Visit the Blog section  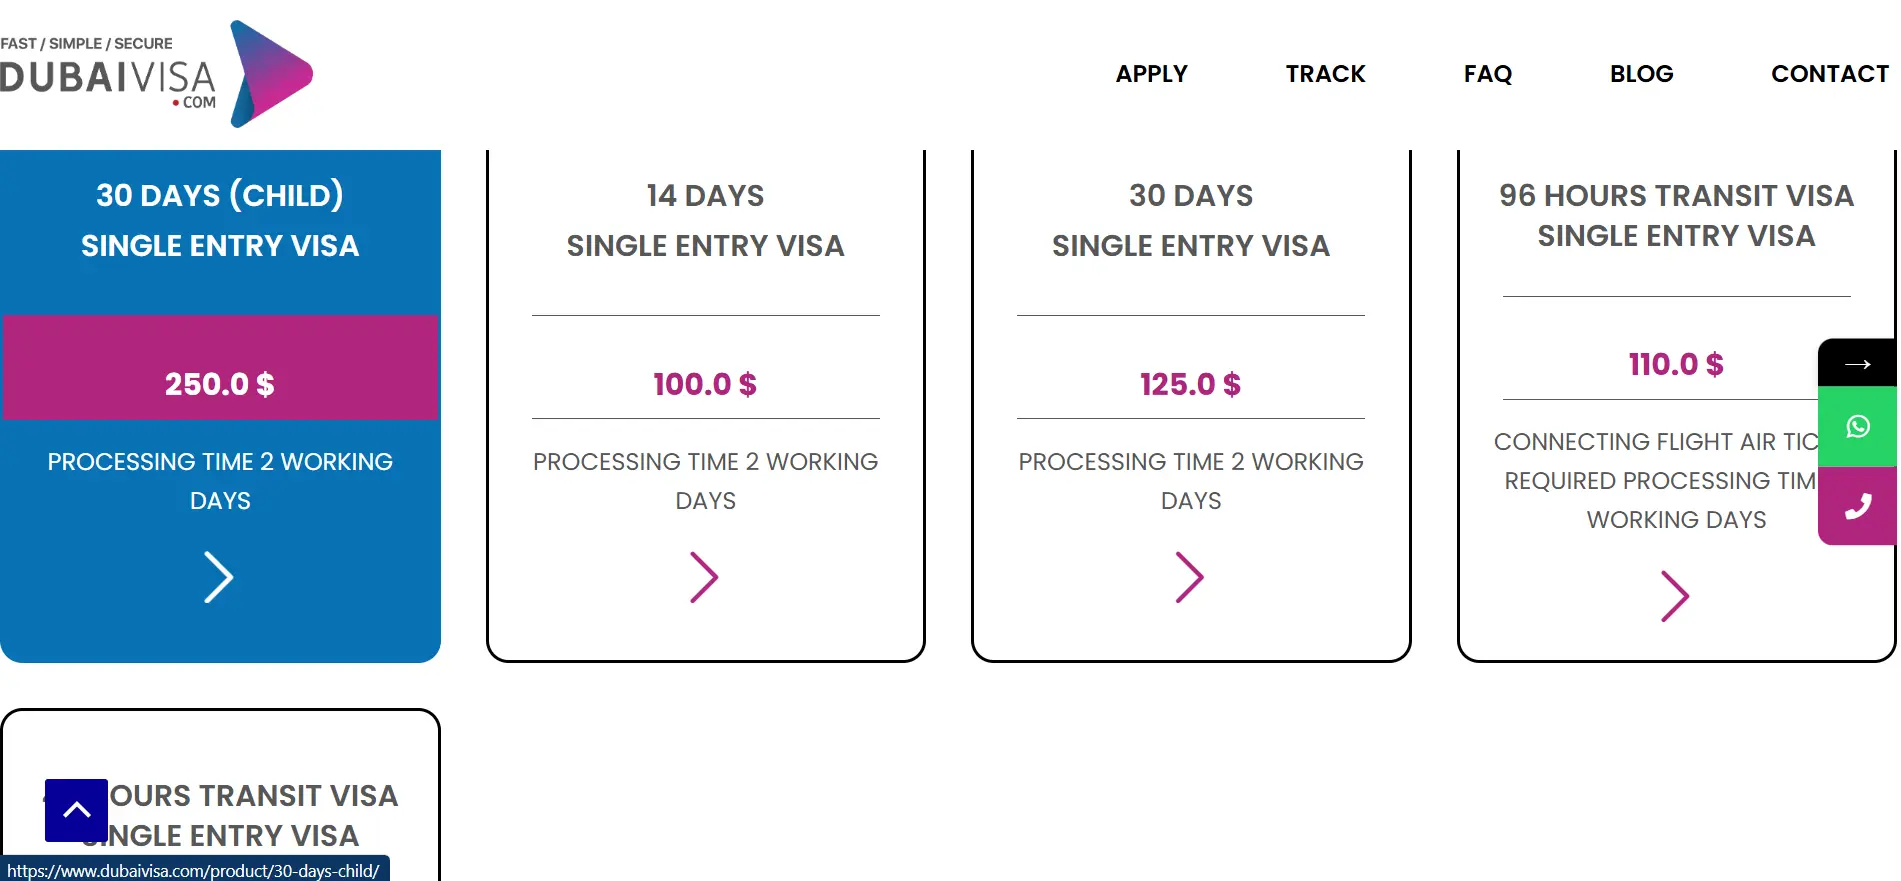1641,74
